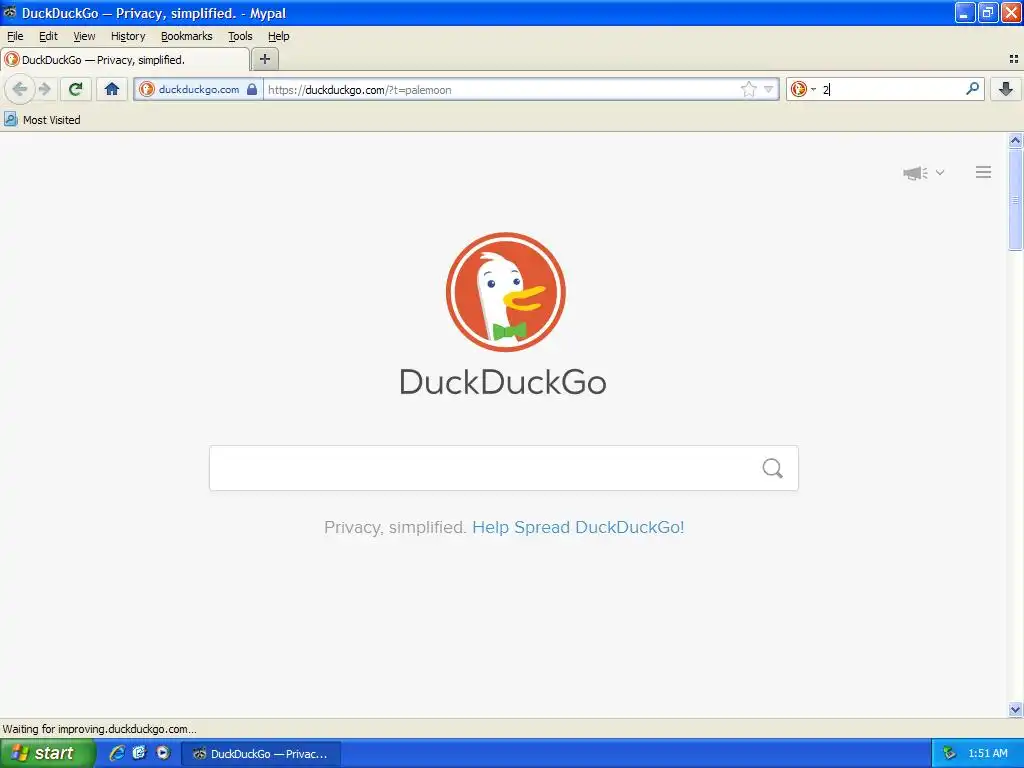Go back with the Back arrow button
Screen dimensions: 1024x768
20,89
